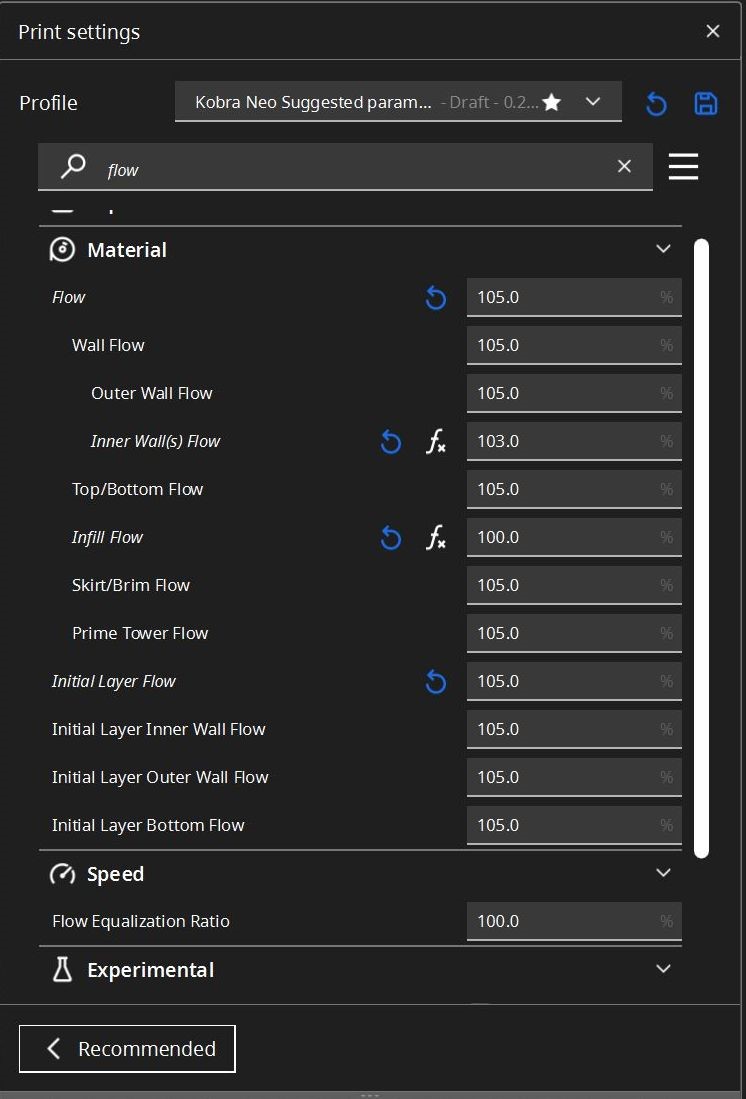Close the Print settings panel
Viewport: 746px width, 1099px height.
(713, 32)
